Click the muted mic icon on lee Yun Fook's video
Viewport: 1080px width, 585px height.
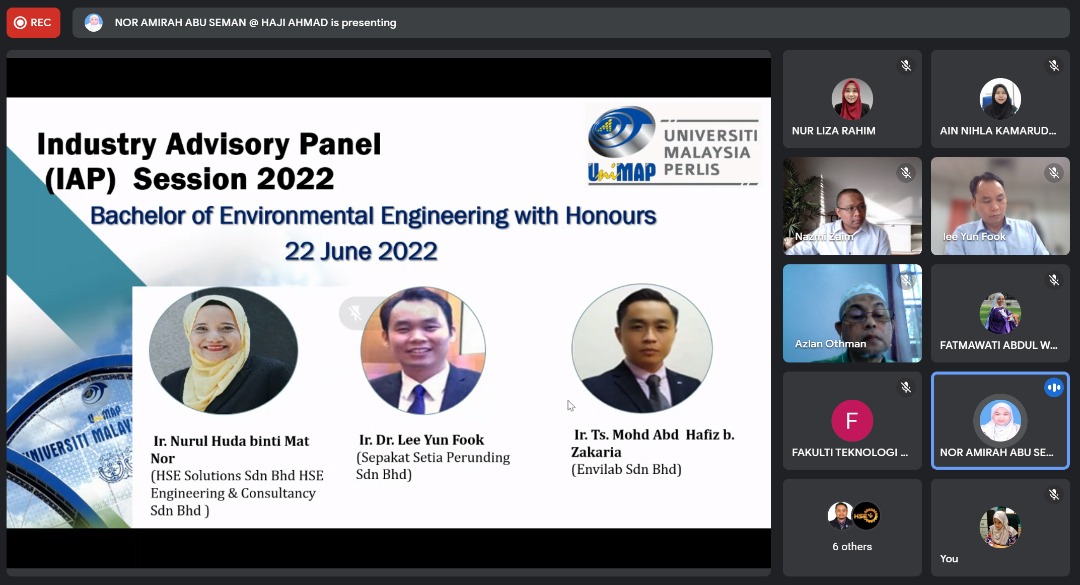click(1053, 173)
